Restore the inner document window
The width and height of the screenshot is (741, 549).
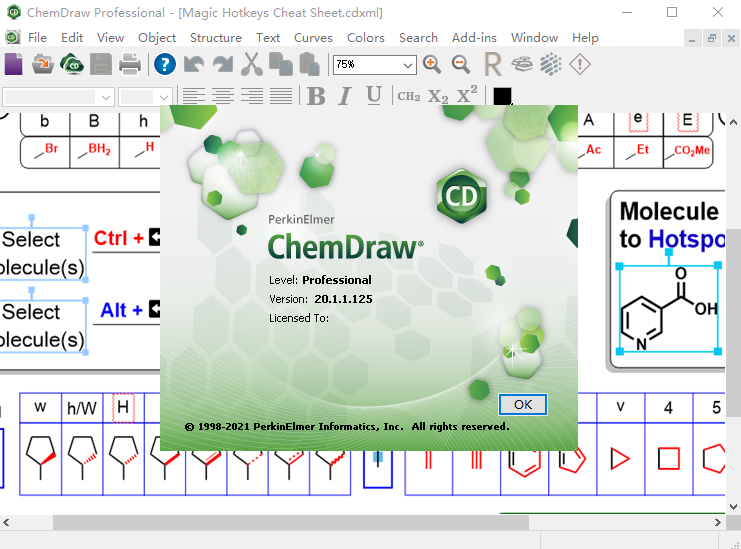point(711,38)
